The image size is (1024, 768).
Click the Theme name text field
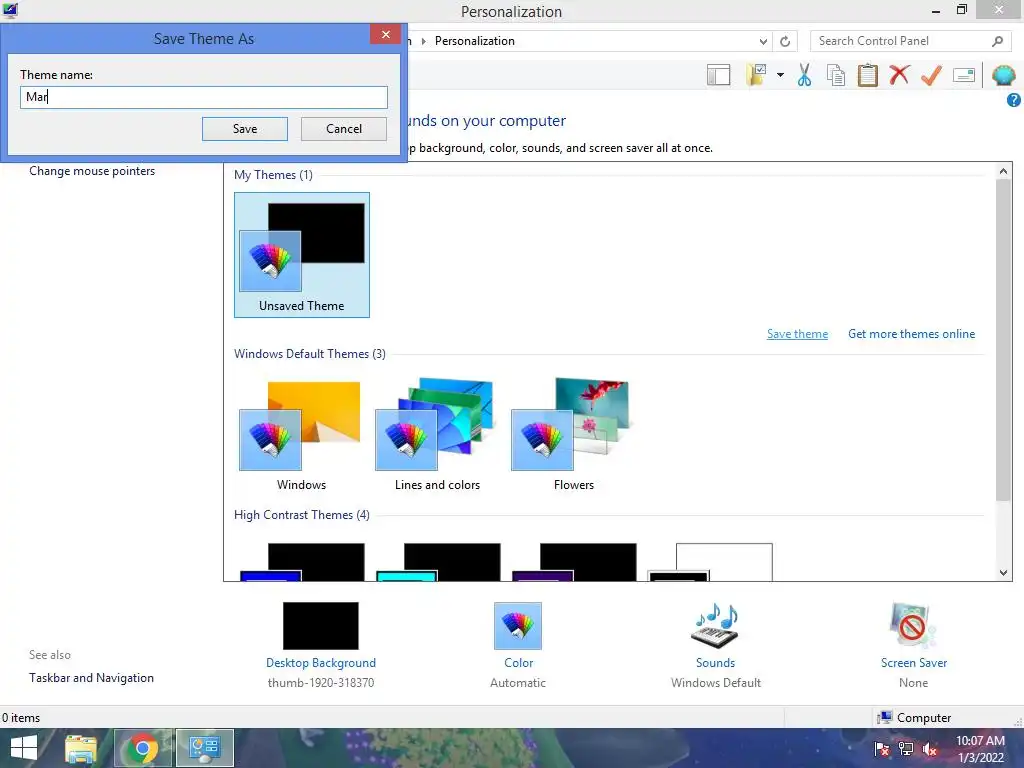(x=204, y=97)
